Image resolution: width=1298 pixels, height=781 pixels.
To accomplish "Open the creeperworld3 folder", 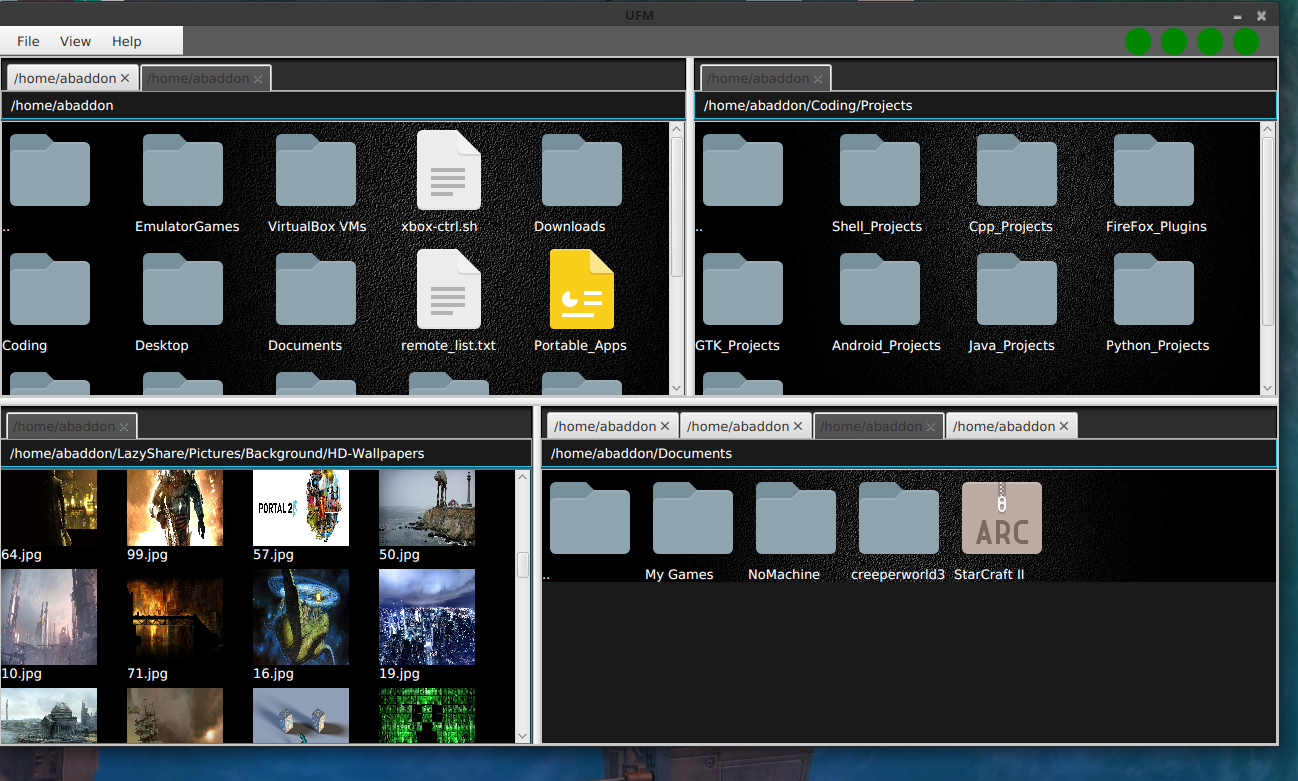I will pyautogui.click(x=898, y=519).
